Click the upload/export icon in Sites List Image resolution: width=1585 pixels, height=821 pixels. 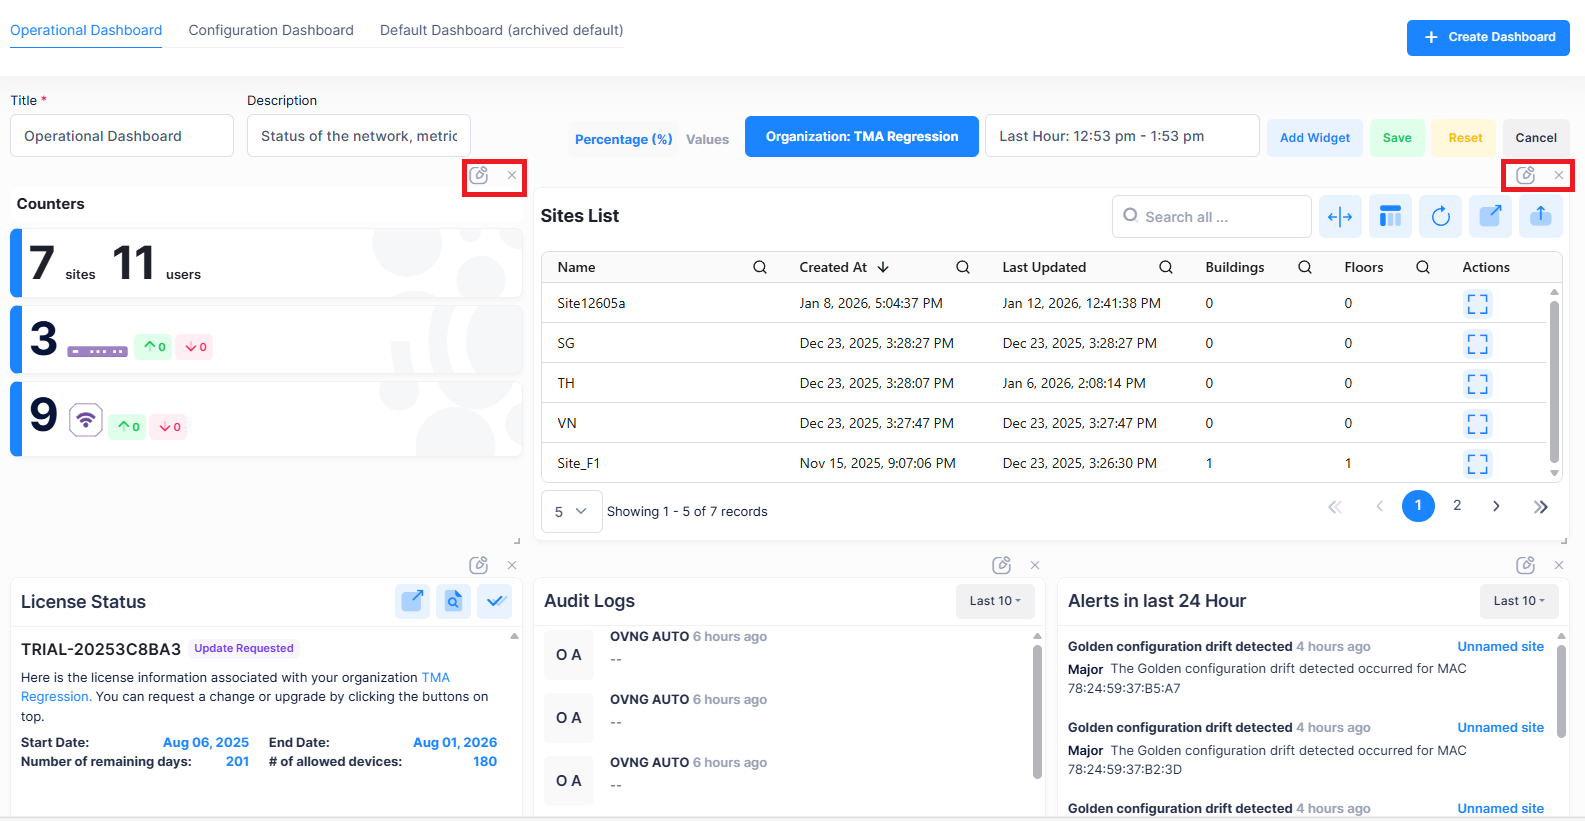click(1540, 217)
